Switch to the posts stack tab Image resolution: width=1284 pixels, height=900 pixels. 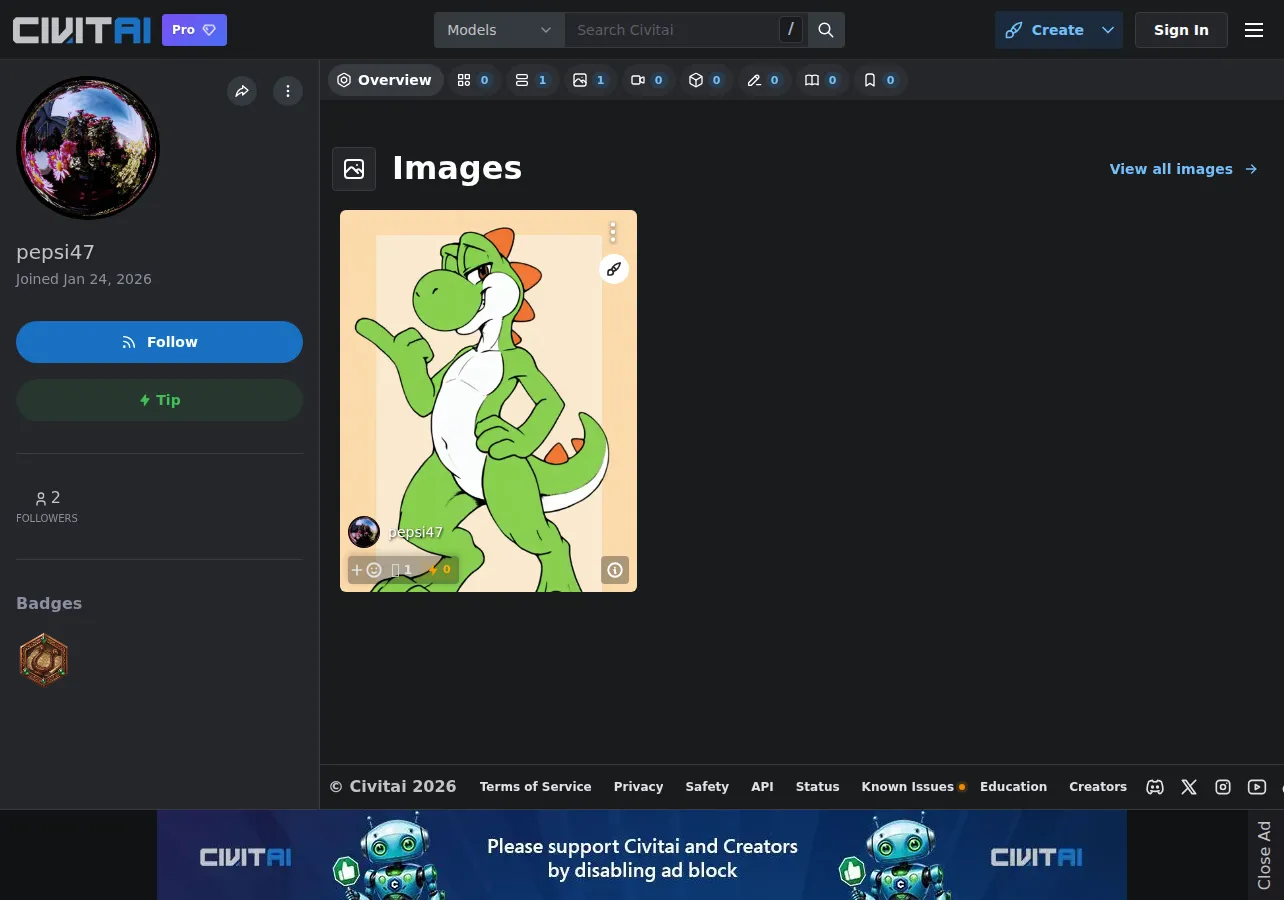[x=532, y=80]
